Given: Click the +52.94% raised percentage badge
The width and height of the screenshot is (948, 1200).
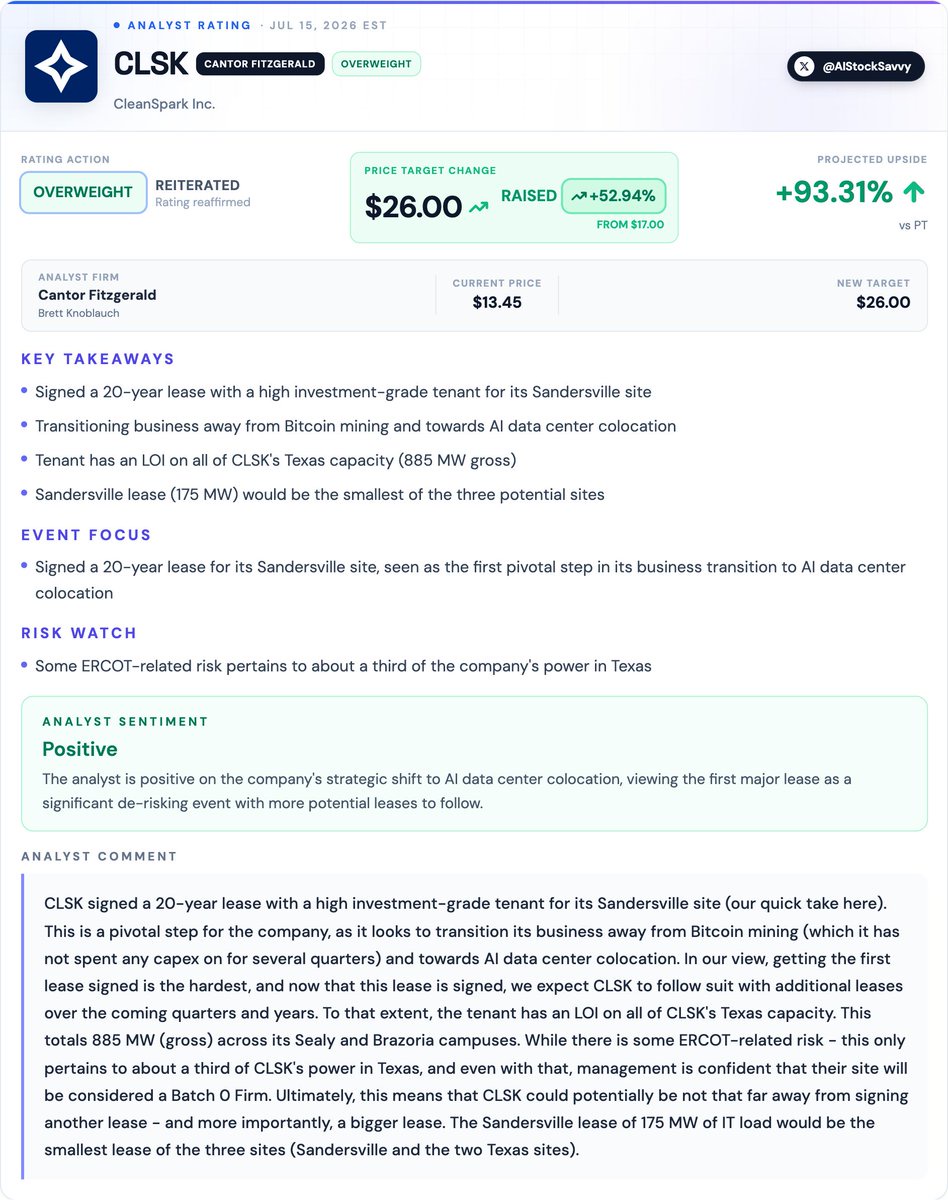Looking at the screenshot, I should [614, 196].
